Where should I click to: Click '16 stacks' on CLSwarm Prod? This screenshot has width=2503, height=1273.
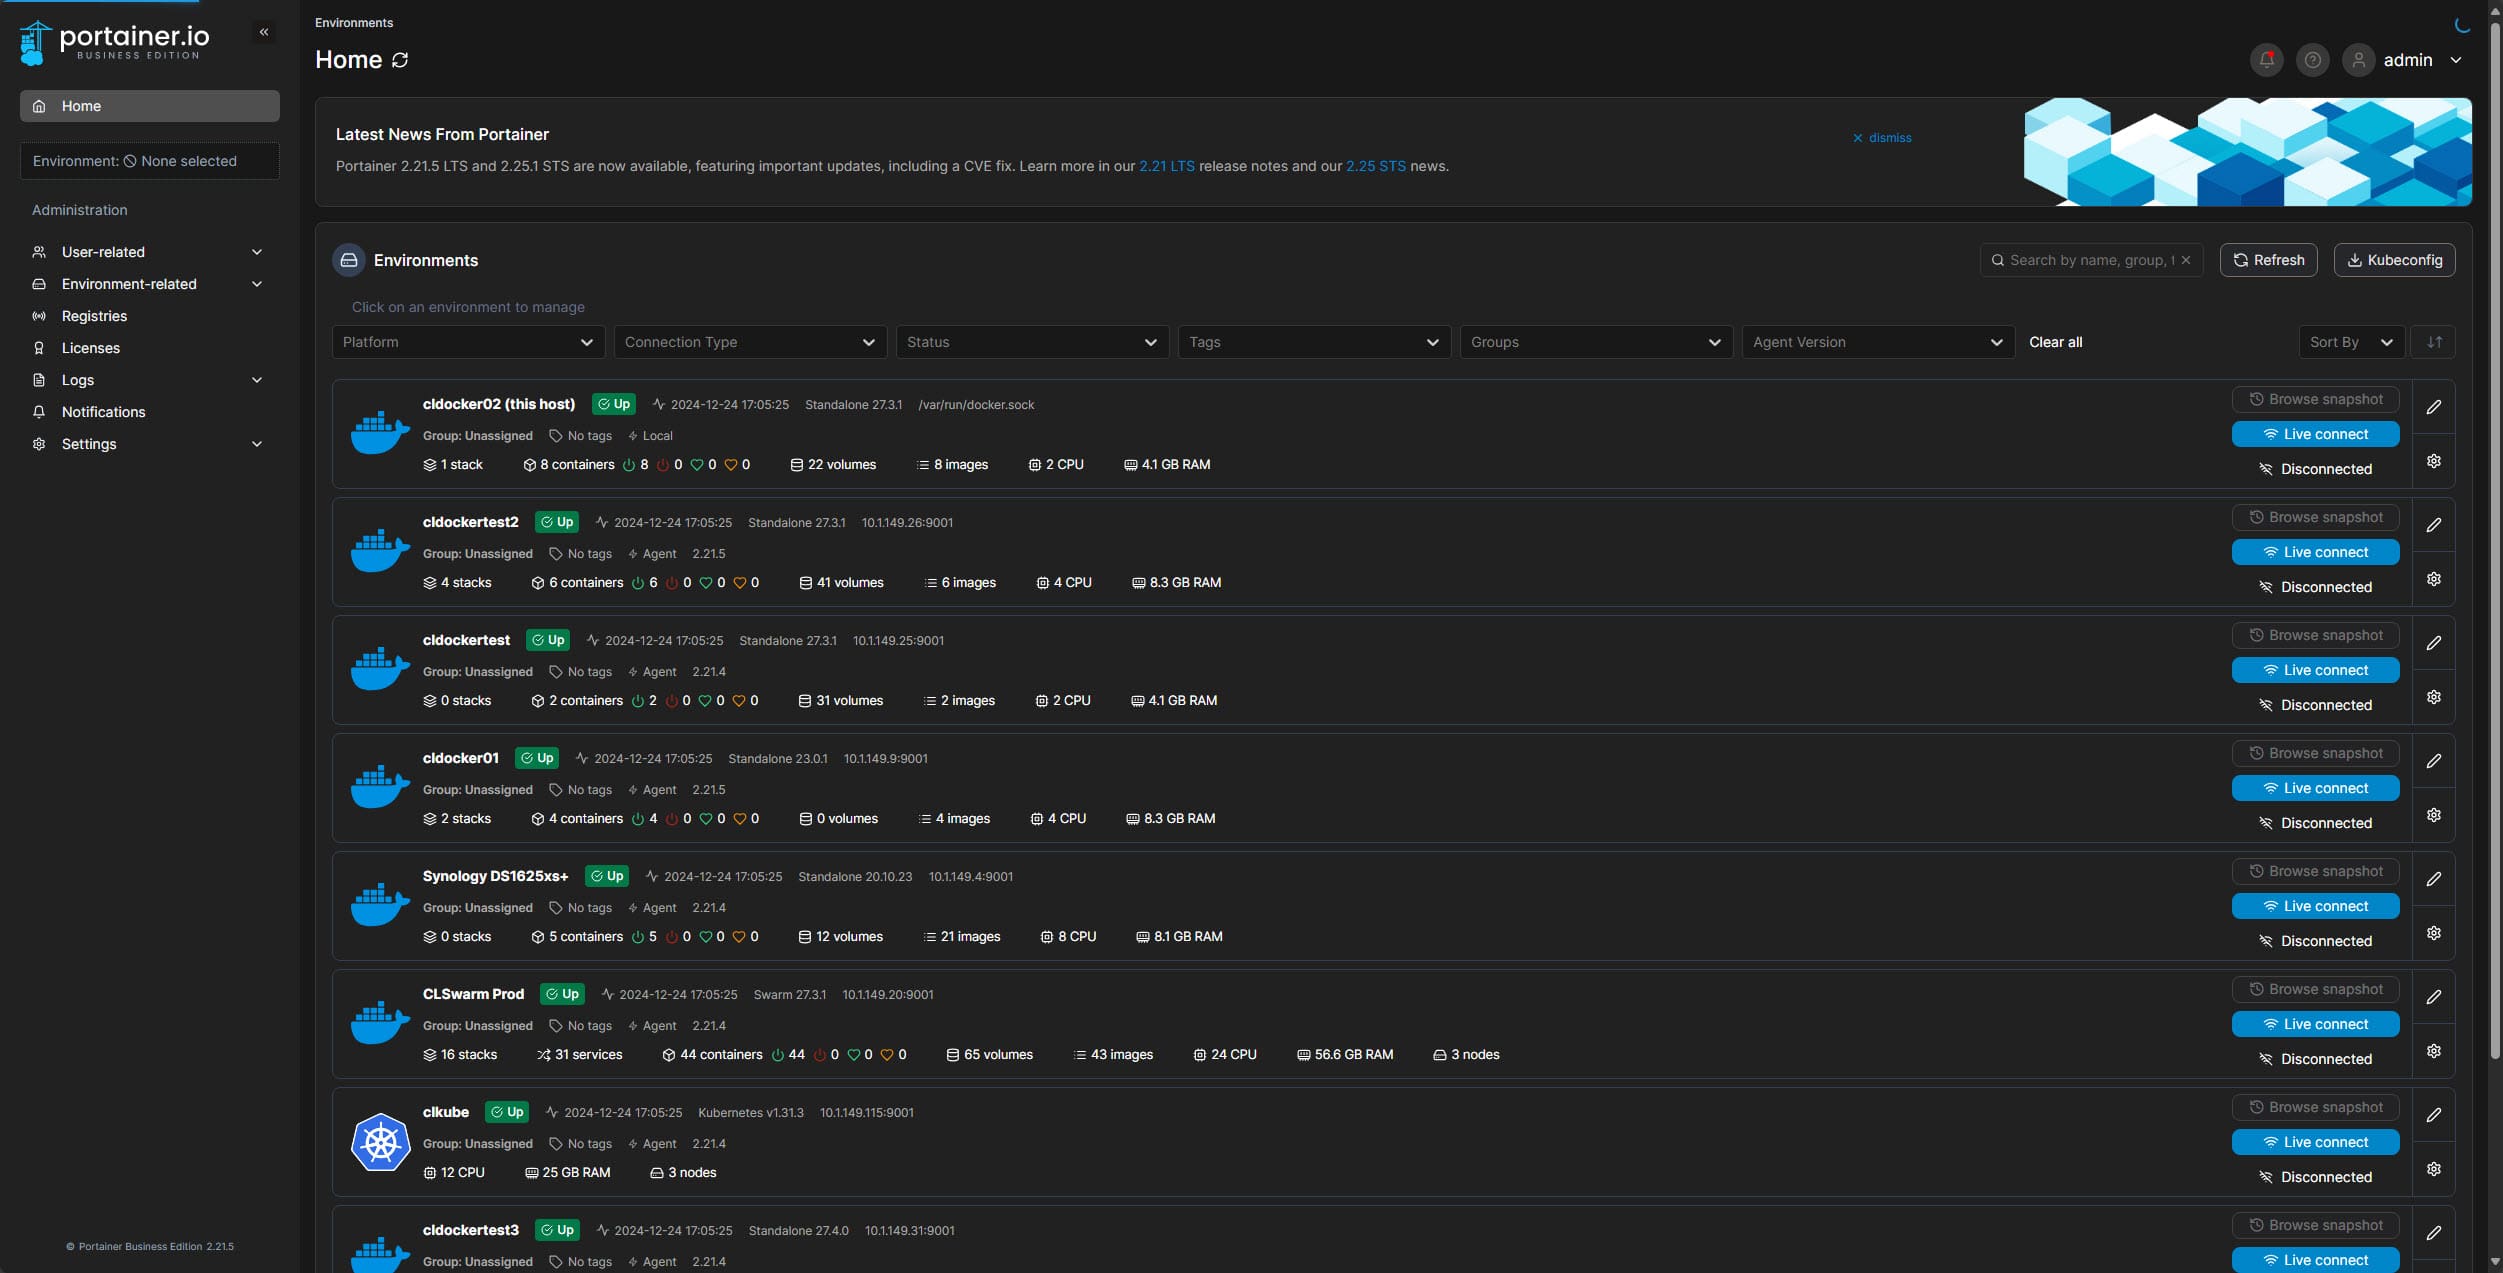460,1054
